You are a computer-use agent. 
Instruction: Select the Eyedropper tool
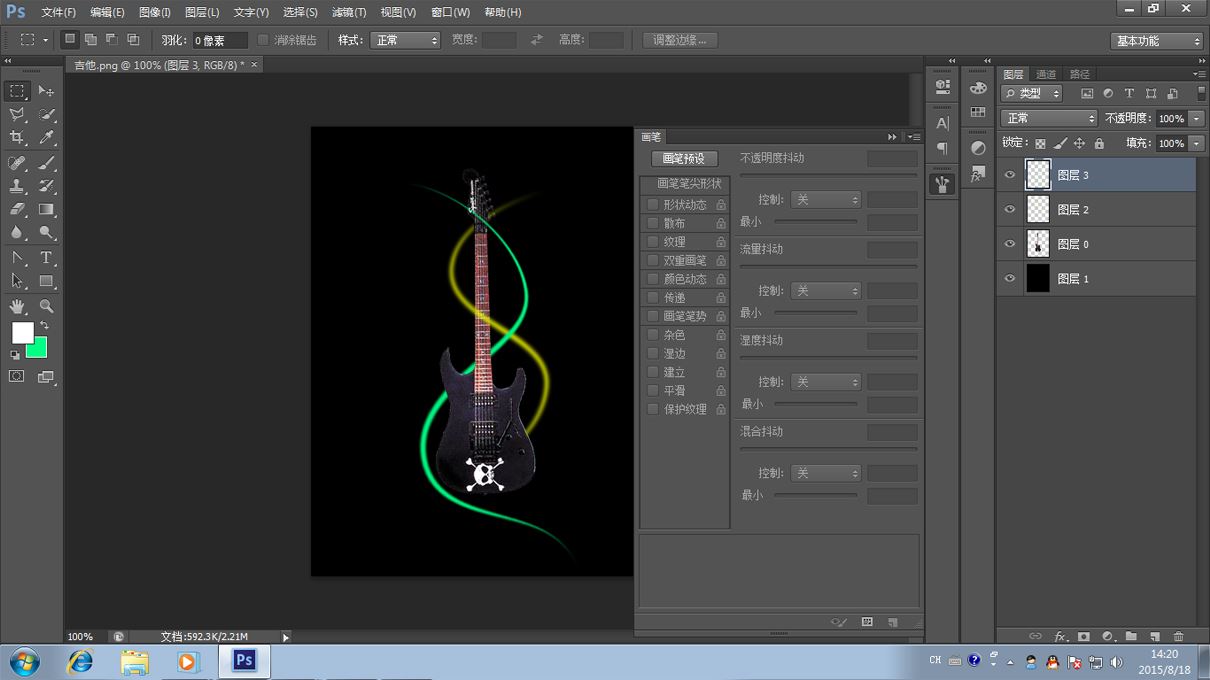click(x=47, y=138)
